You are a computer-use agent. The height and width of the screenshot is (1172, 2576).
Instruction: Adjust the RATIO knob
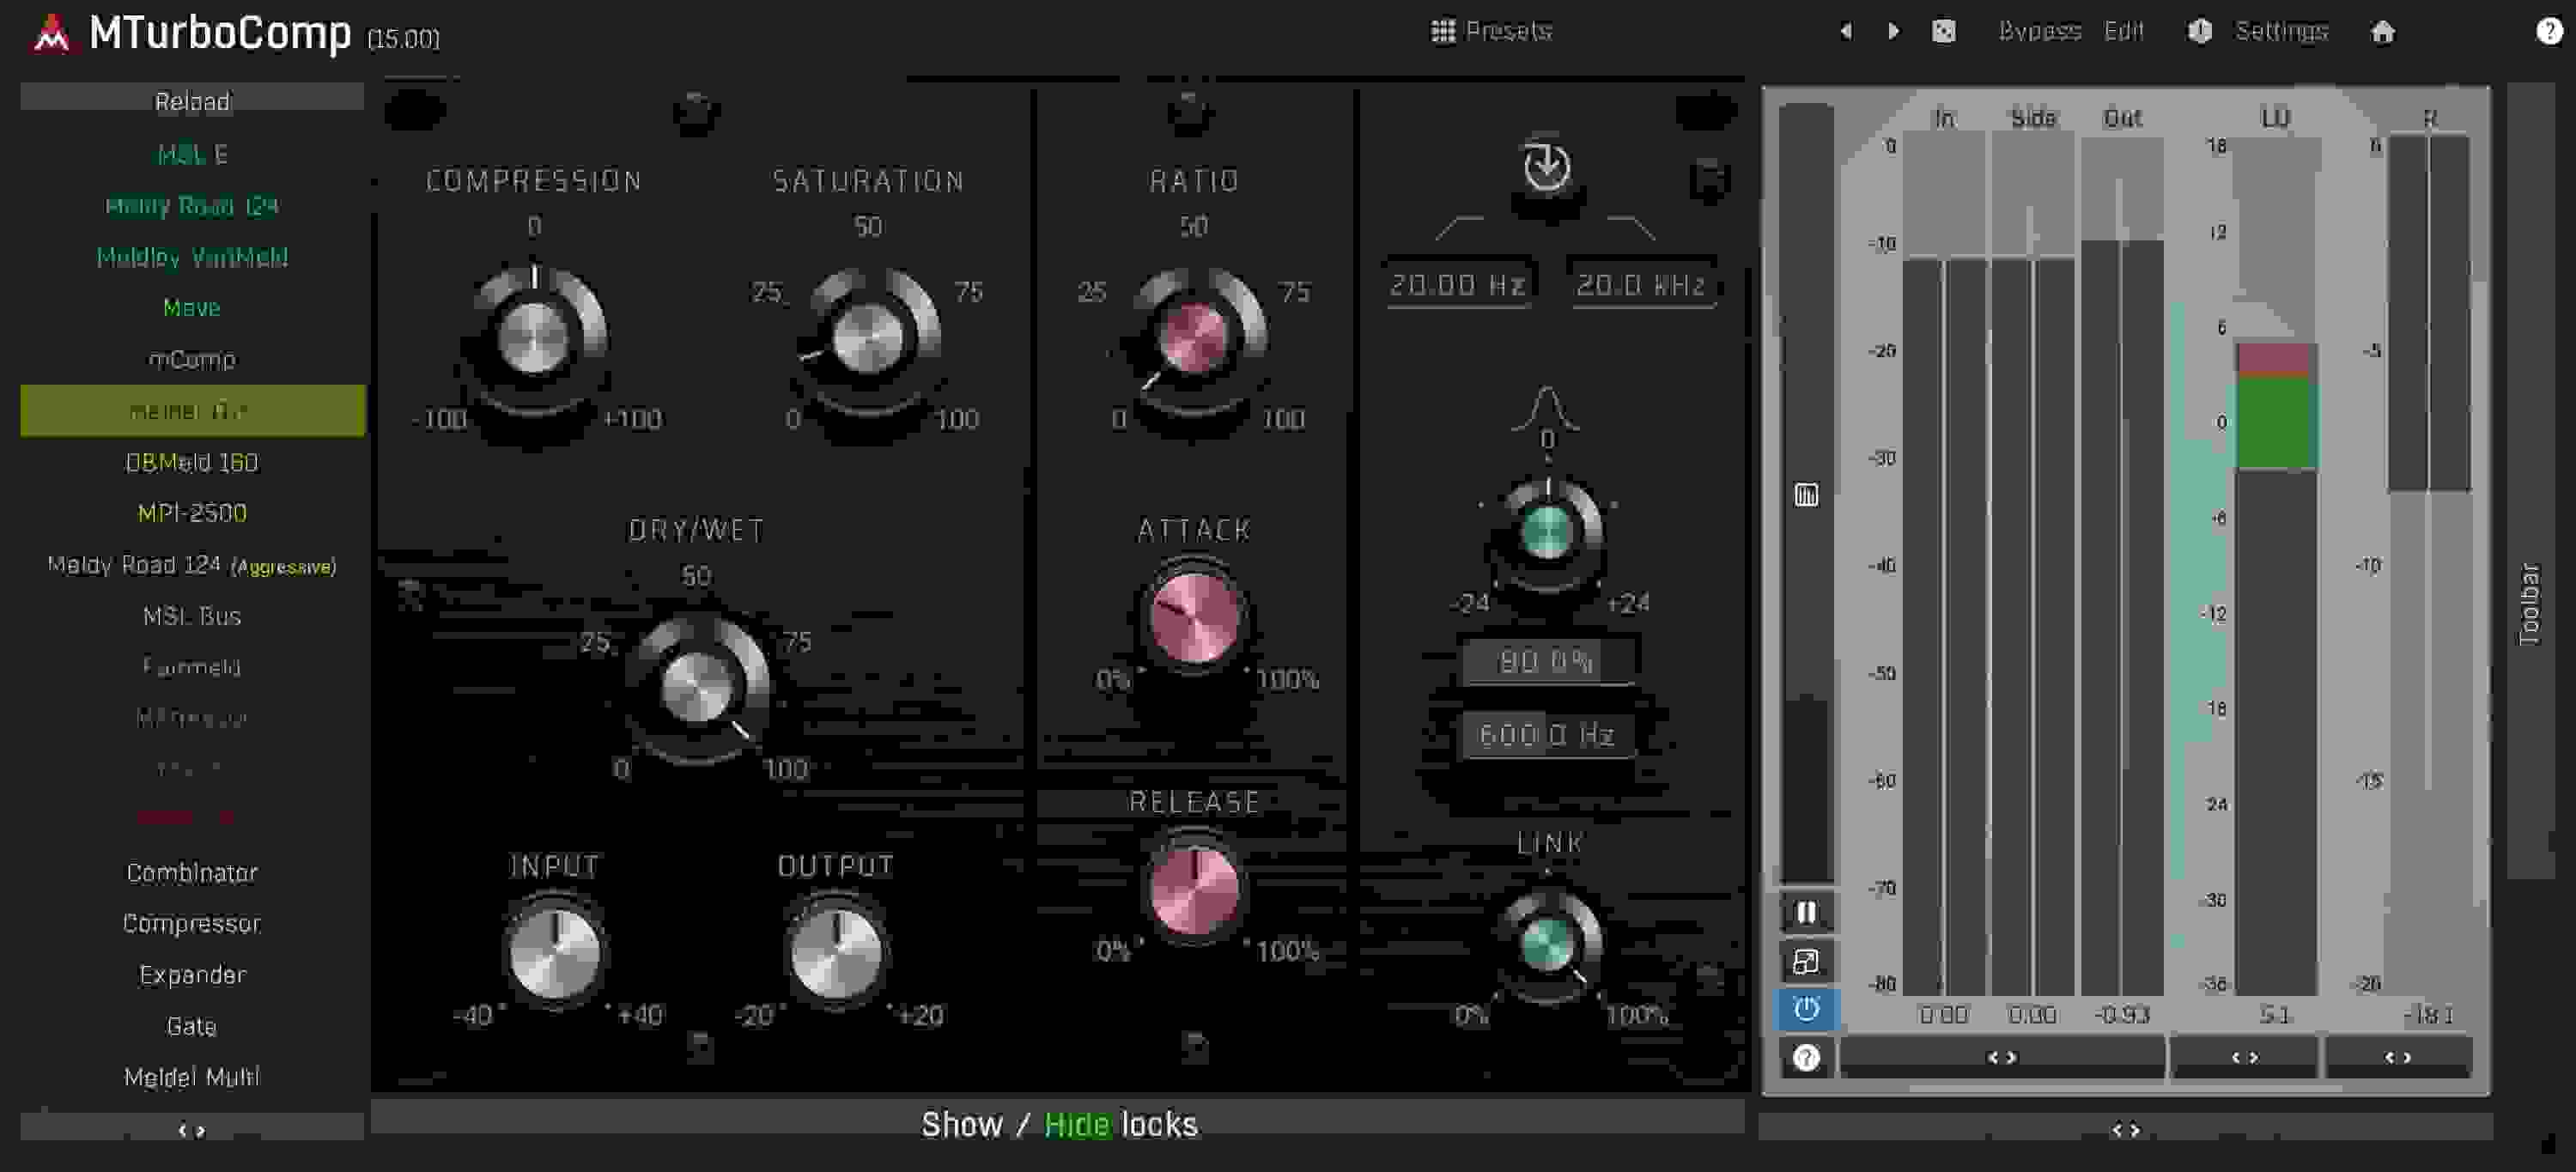click(1196, 338)
